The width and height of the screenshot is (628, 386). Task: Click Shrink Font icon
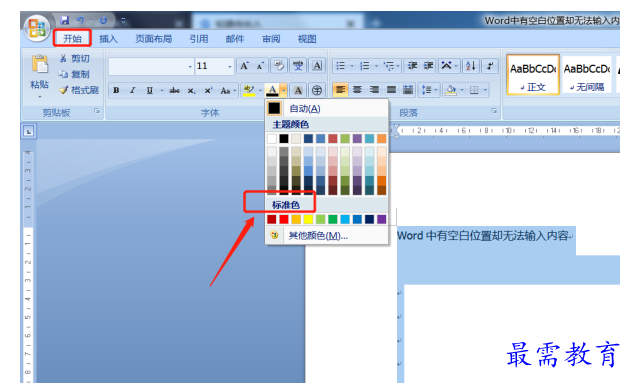click(x=260, y=66)
